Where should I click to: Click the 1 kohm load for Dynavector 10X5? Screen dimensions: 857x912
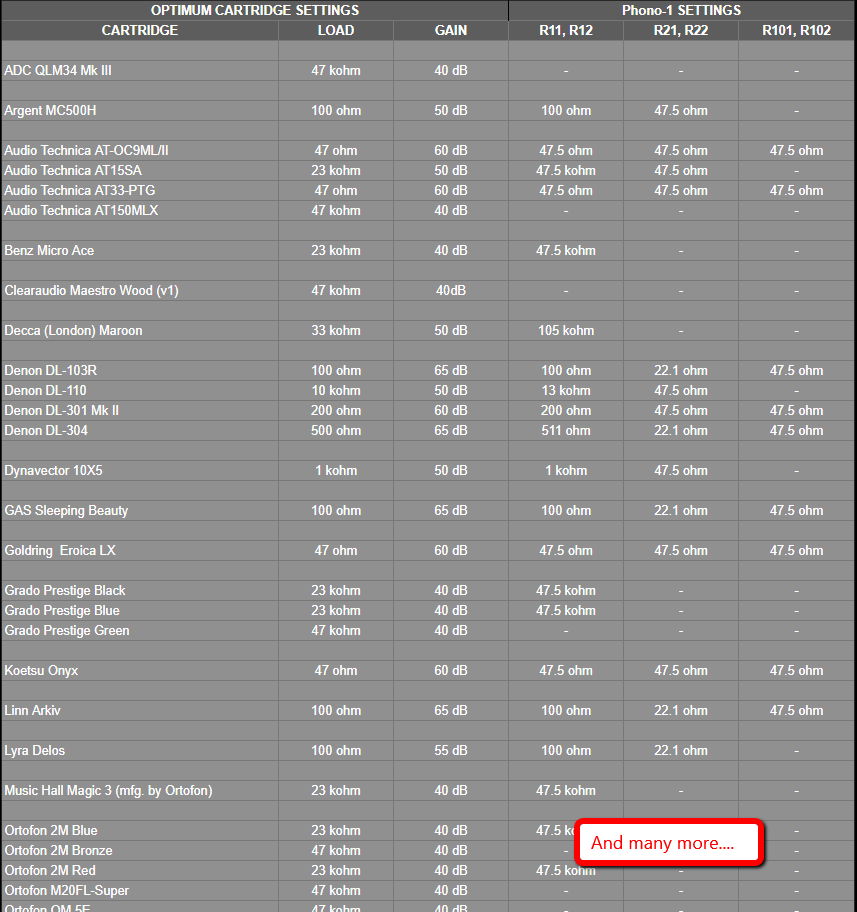point(336,471)
